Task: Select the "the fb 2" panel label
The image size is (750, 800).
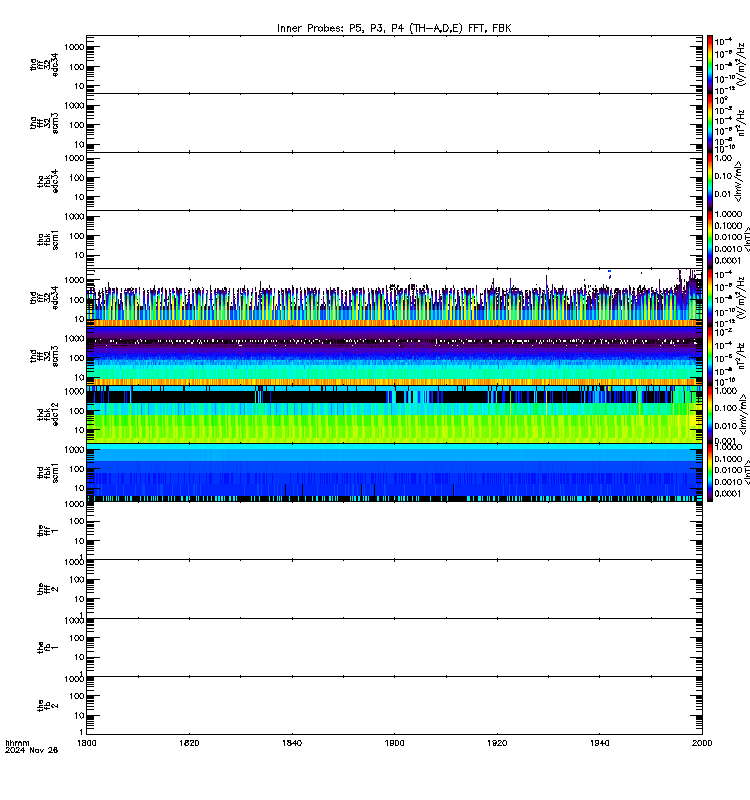Action: pyautogui.click(x=48, y=706)
